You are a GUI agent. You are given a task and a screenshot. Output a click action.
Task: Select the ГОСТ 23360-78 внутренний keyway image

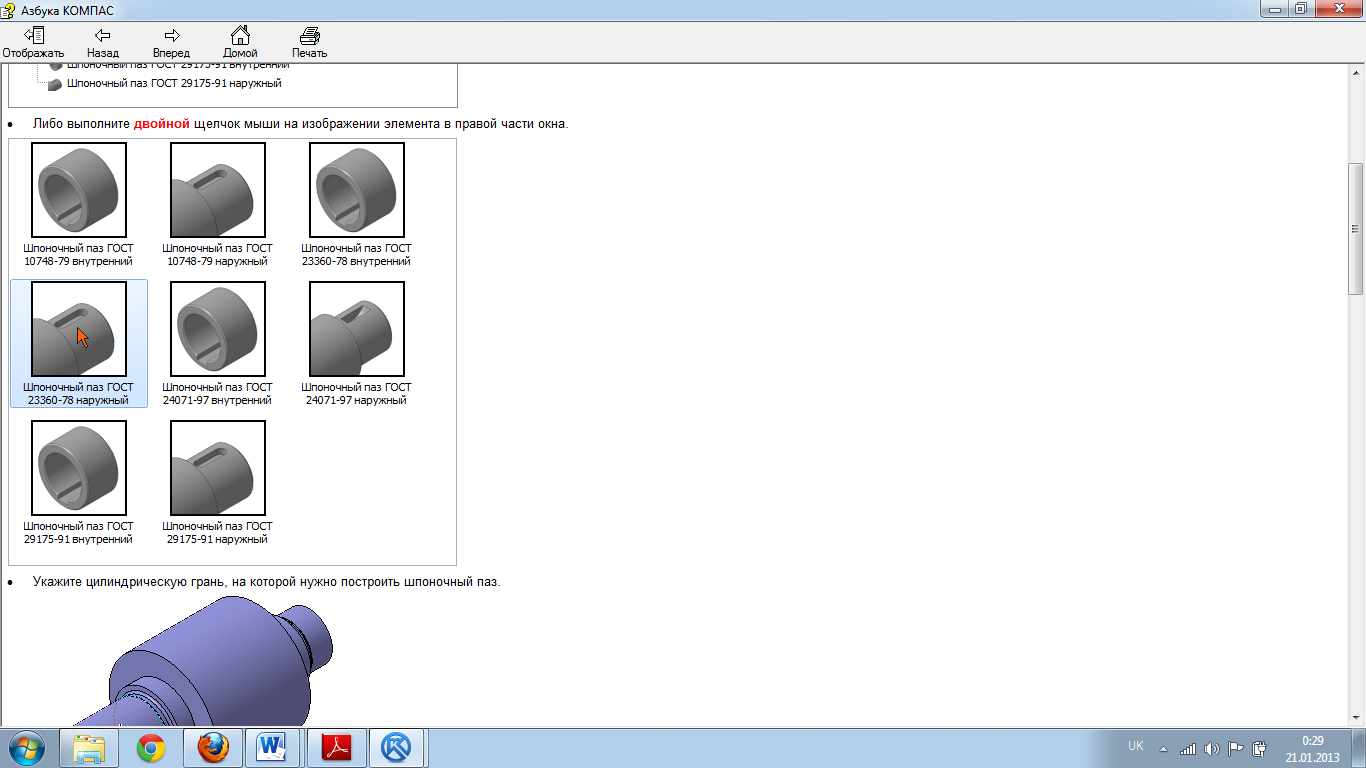point(357,190)
